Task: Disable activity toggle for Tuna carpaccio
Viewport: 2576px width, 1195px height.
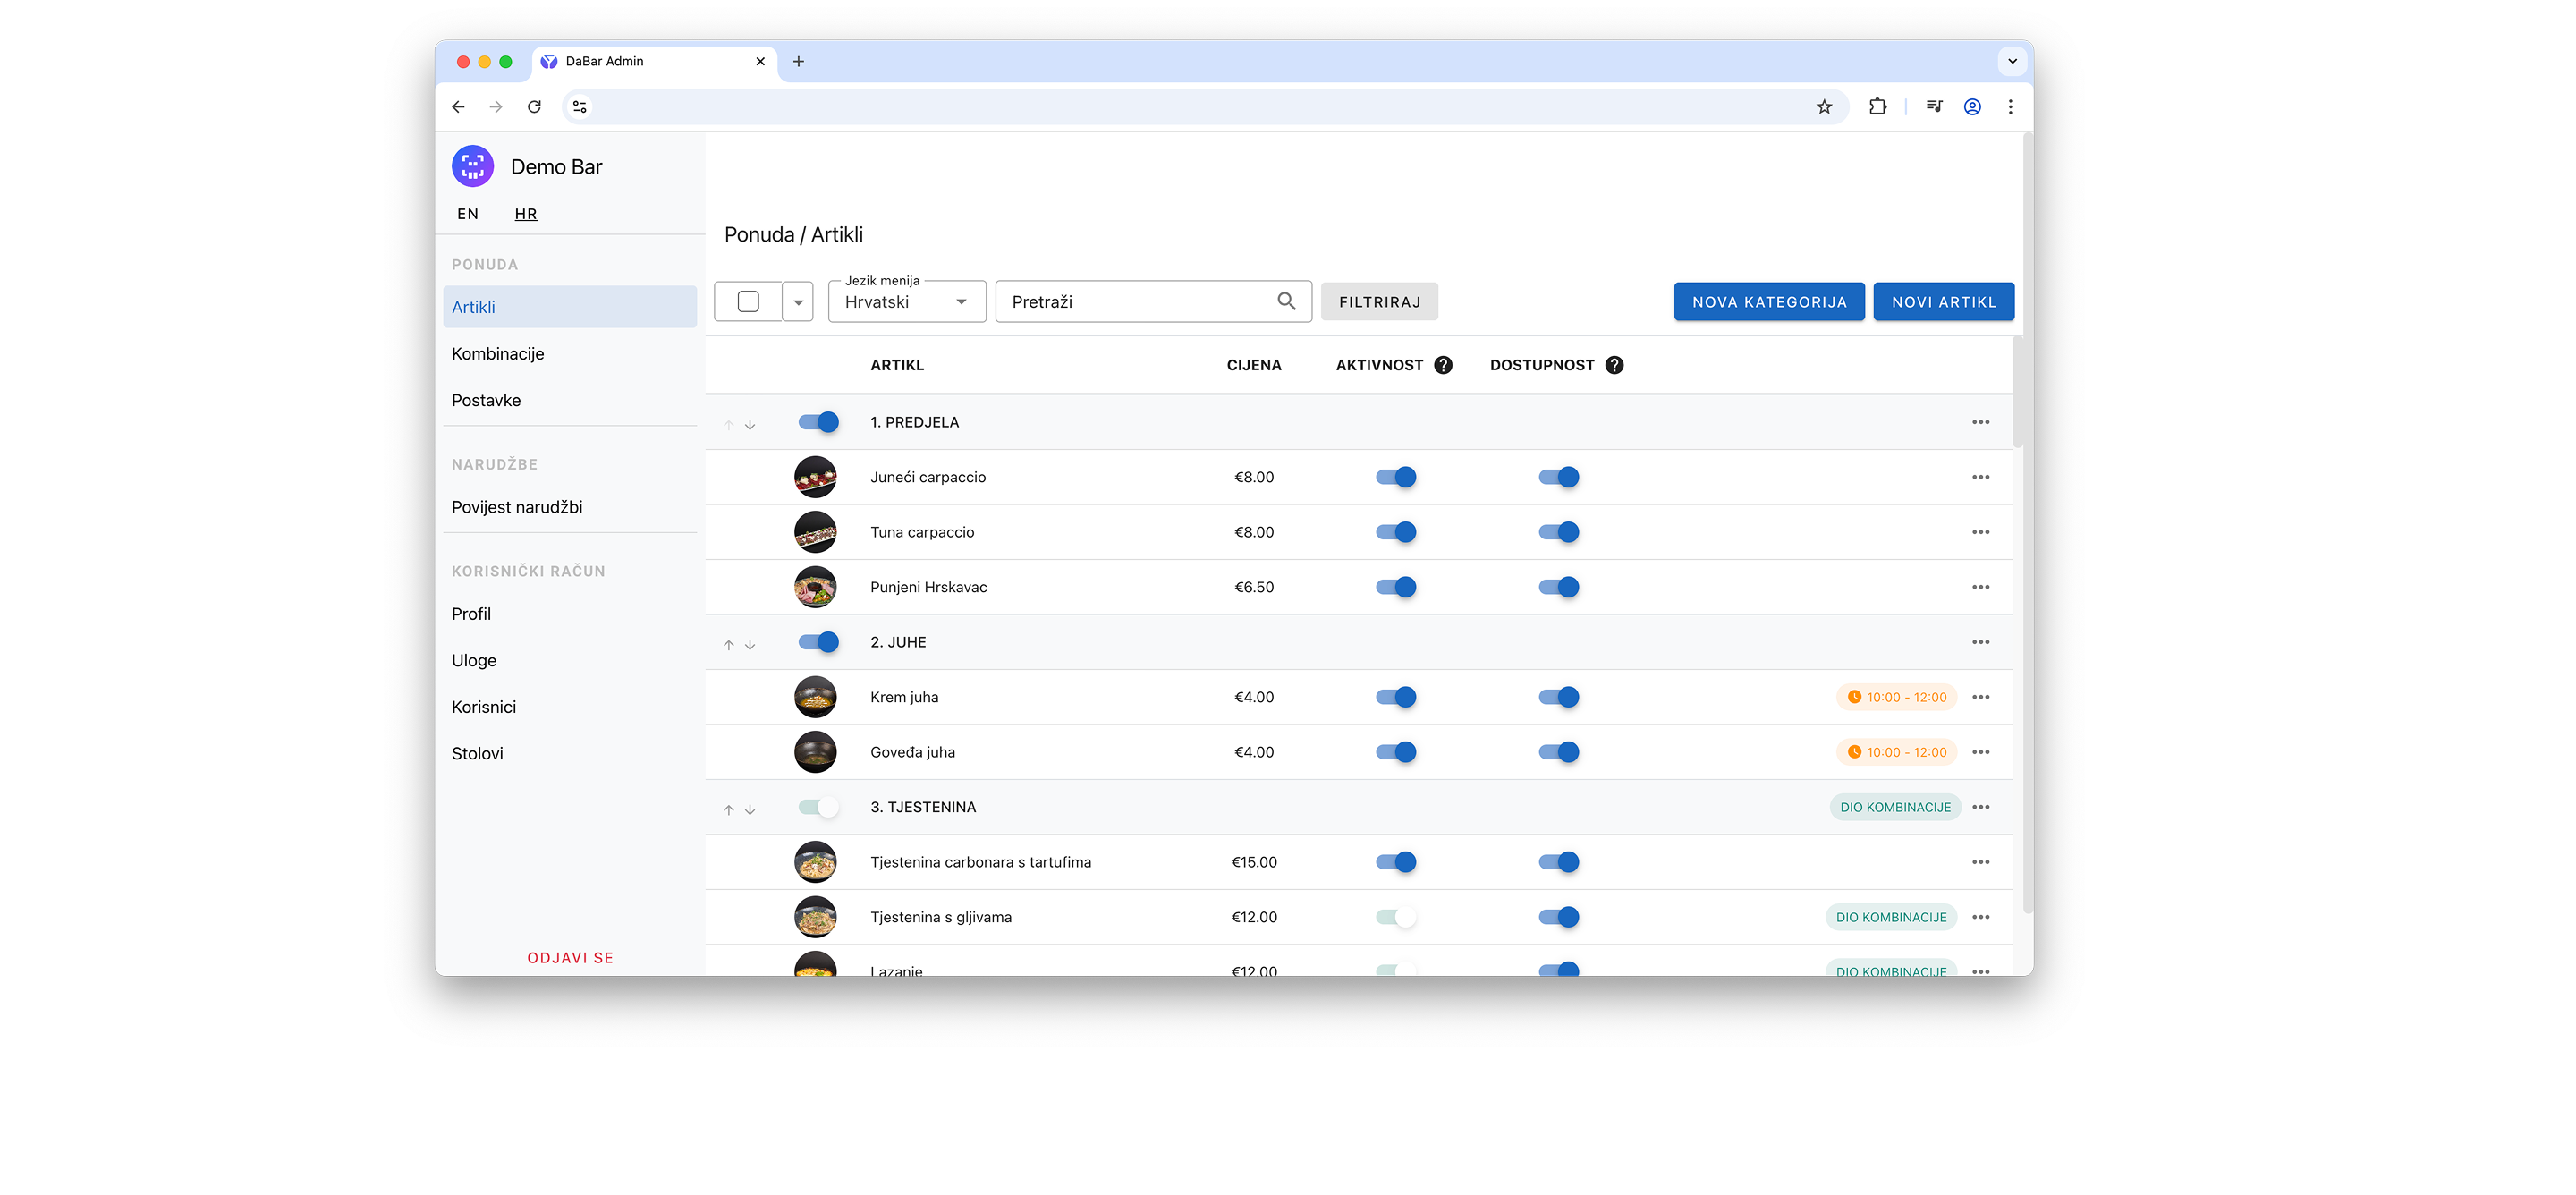Action: (1396, 532)
